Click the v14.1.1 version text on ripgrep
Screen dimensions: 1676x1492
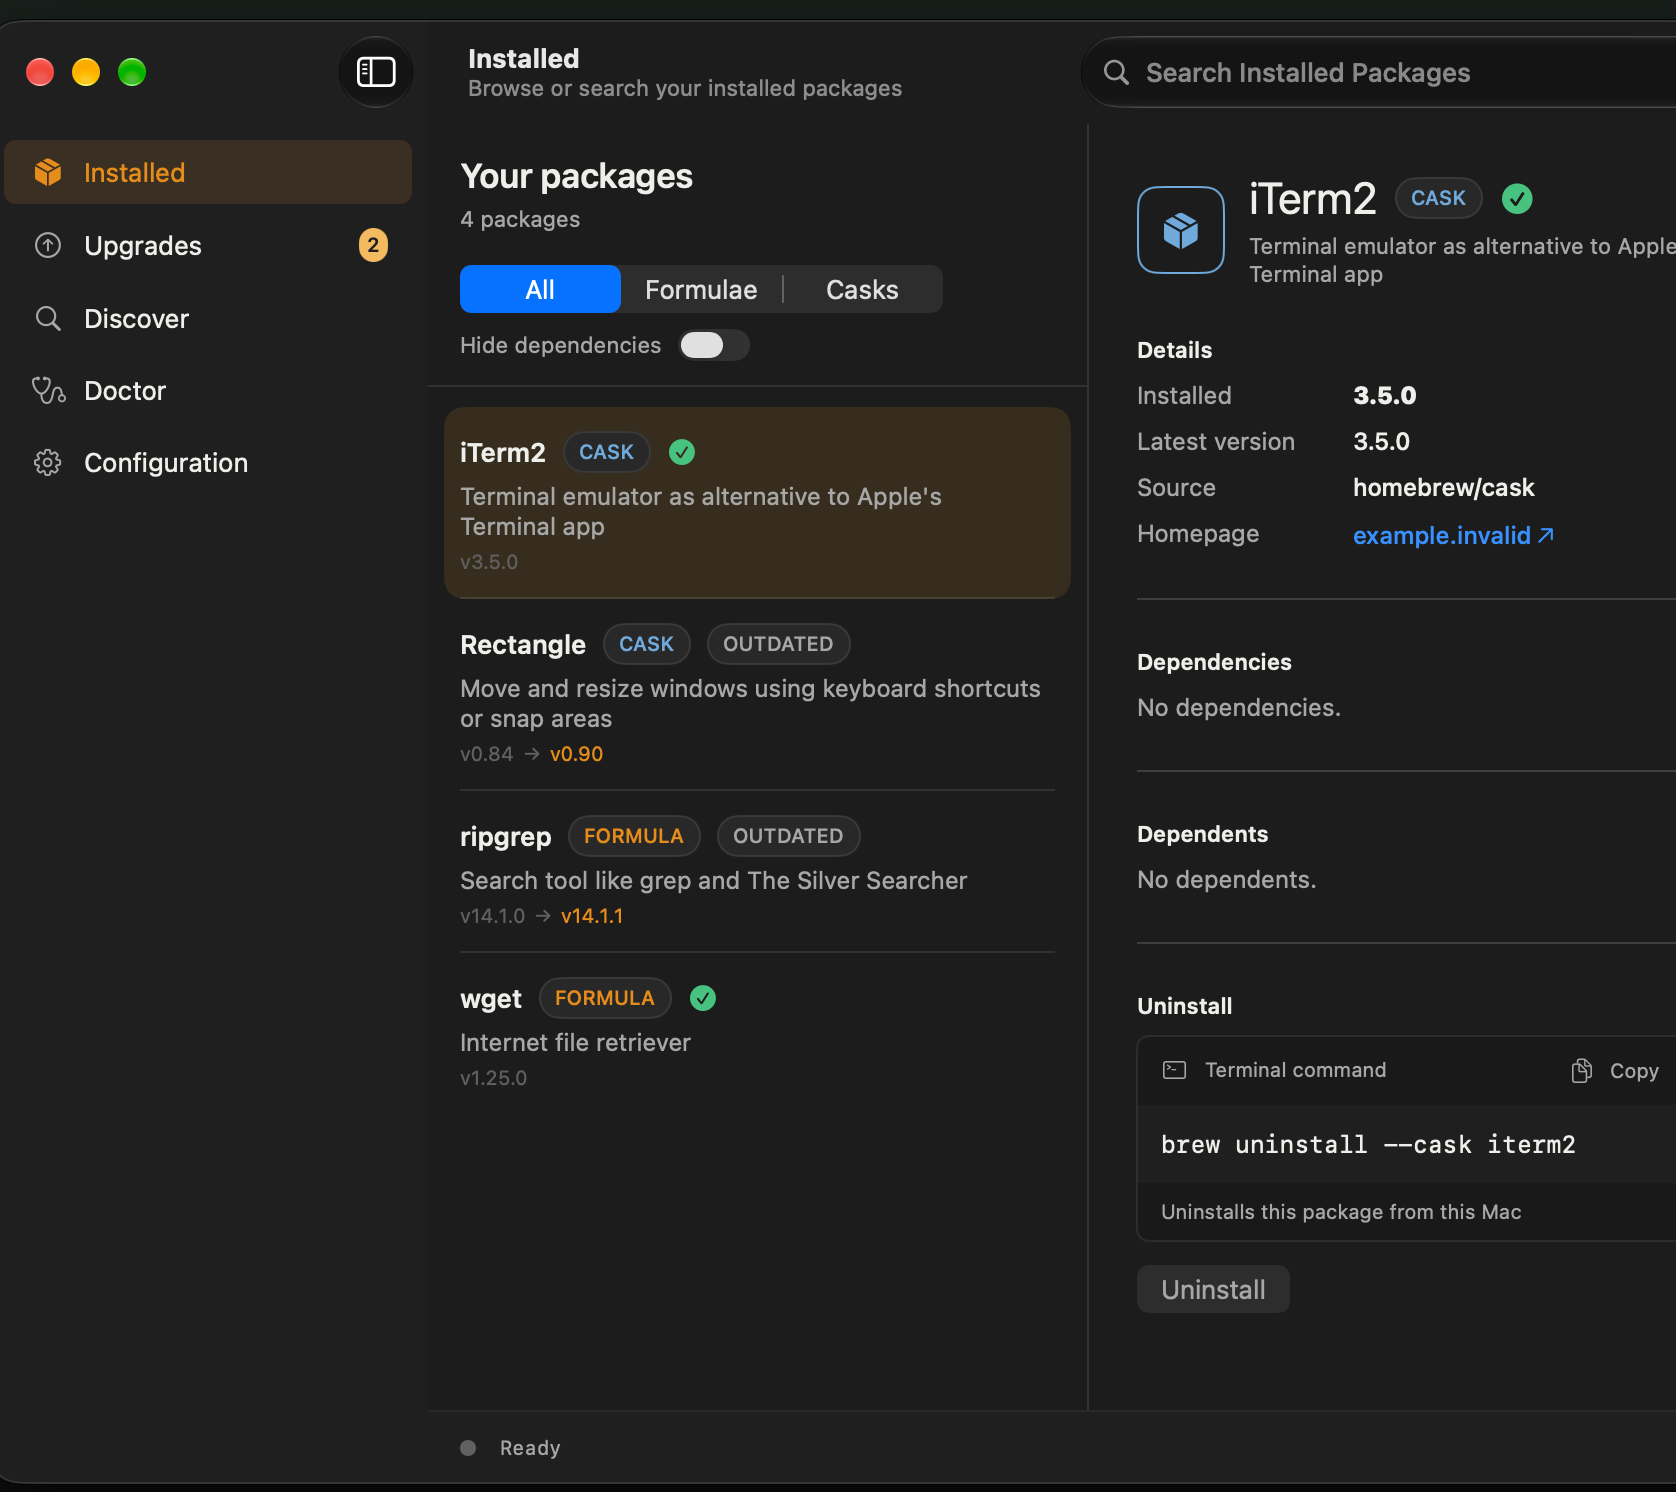point(592,916)
